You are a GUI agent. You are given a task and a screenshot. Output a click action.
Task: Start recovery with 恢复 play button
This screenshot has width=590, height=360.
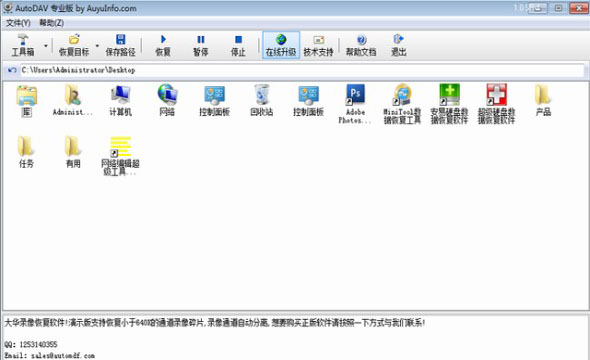click(x=163, y=45)
